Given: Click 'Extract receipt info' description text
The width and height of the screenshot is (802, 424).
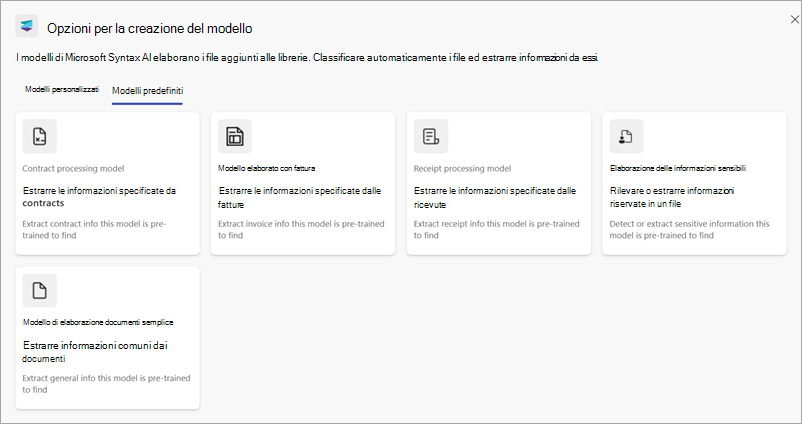Looking at the screenshot, I should [497, 230].
